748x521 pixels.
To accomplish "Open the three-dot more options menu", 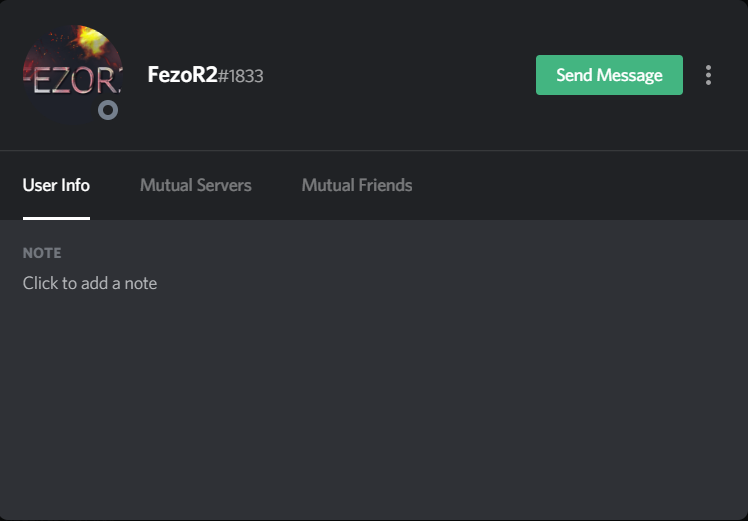I will (x=708, y=75).
